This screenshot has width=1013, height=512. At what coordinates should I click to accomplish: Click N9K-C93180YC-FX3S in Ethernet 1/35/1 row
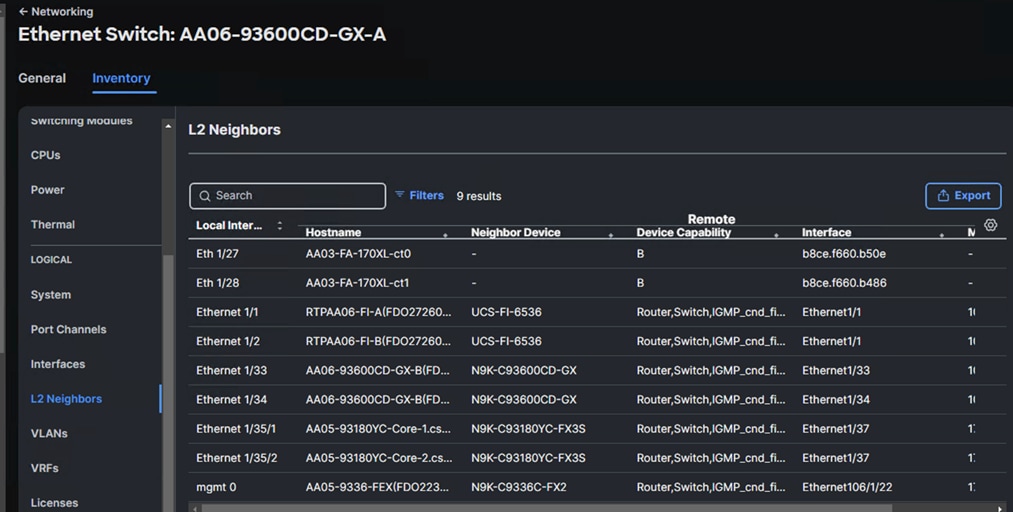(x=528, y=429)
